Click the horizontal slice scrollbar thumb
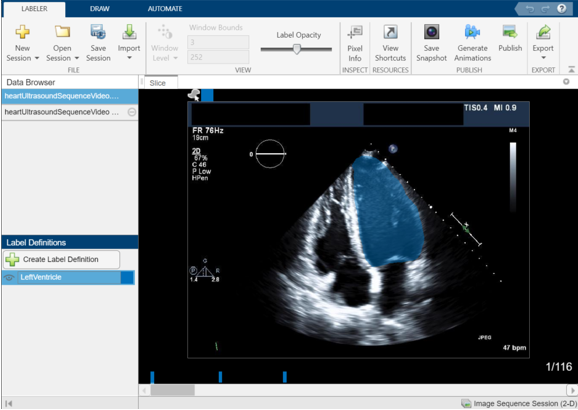 pyautogui.click(x=173, y=390)
